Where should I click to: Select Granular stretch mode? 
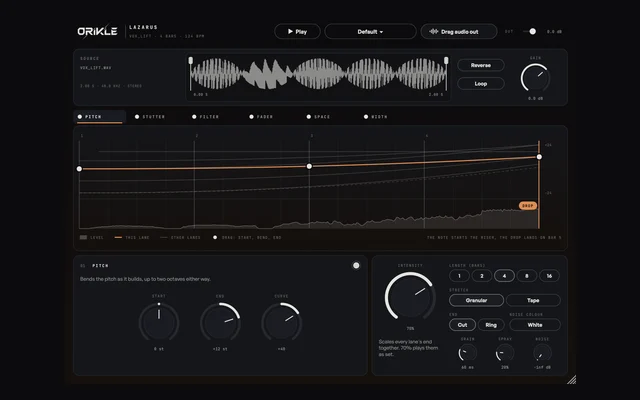click(476, 300)
